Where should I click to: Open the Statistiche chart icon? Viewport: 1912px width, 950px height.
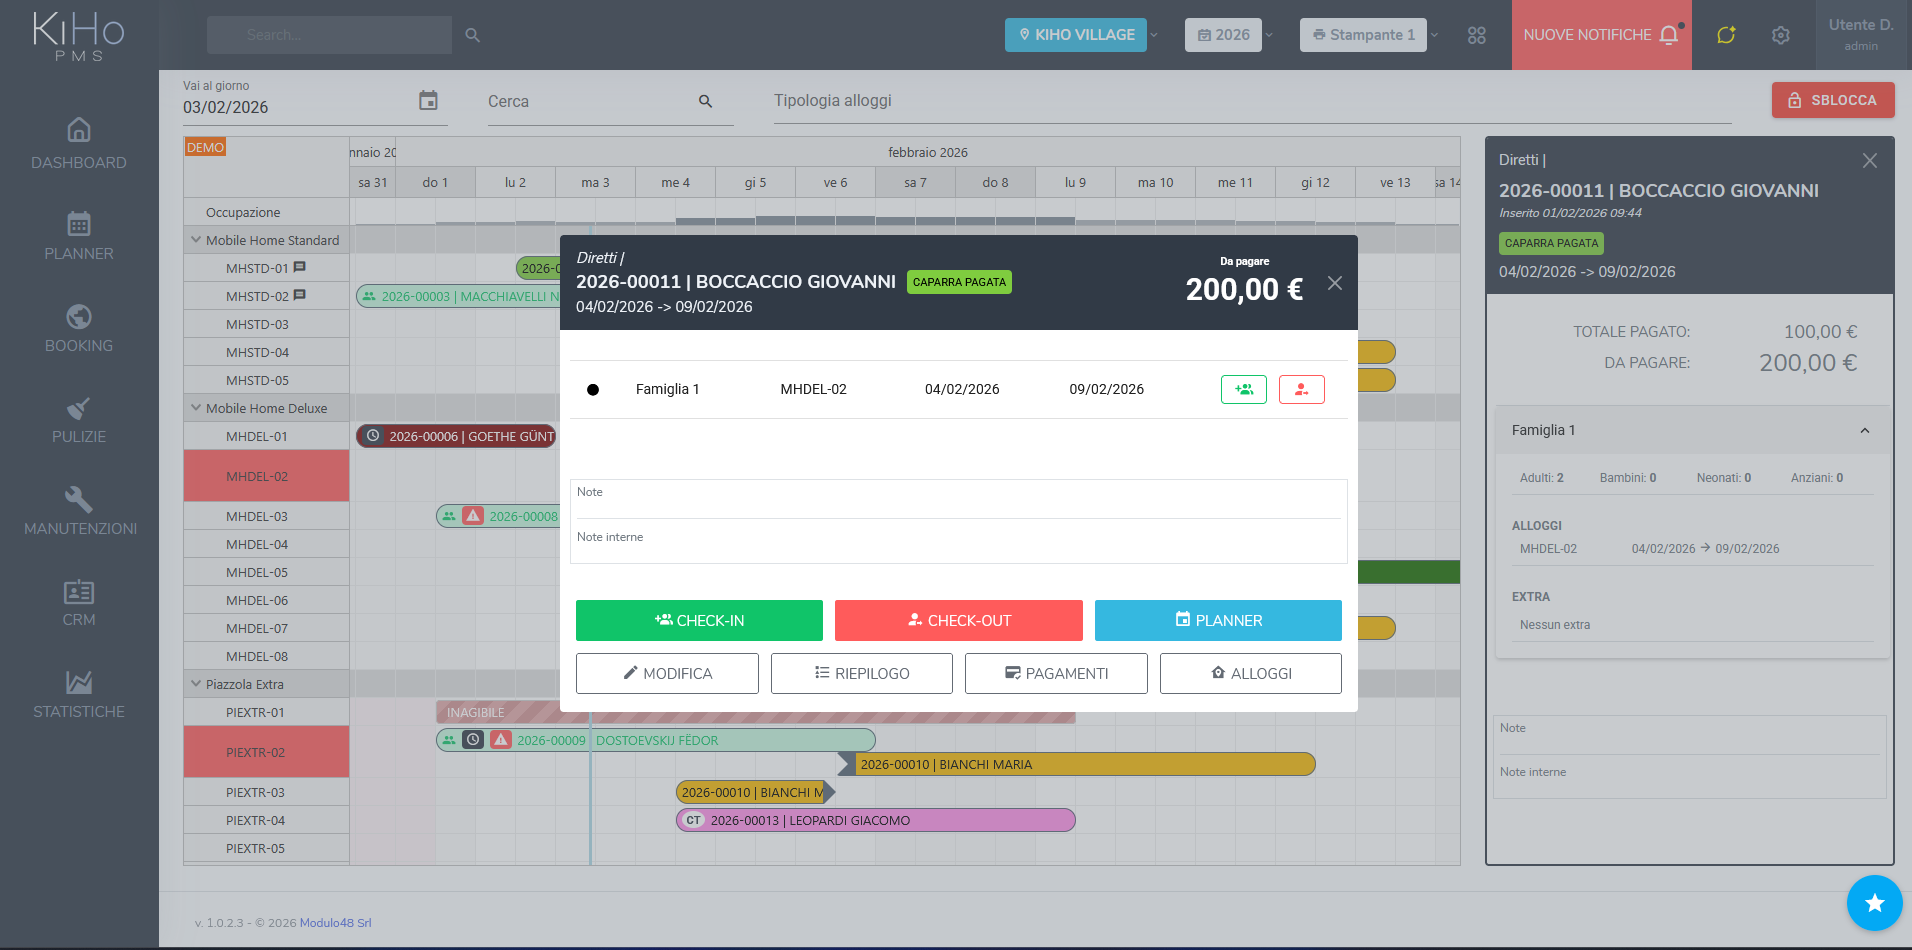pyautogui.click(x=79, y=682)
